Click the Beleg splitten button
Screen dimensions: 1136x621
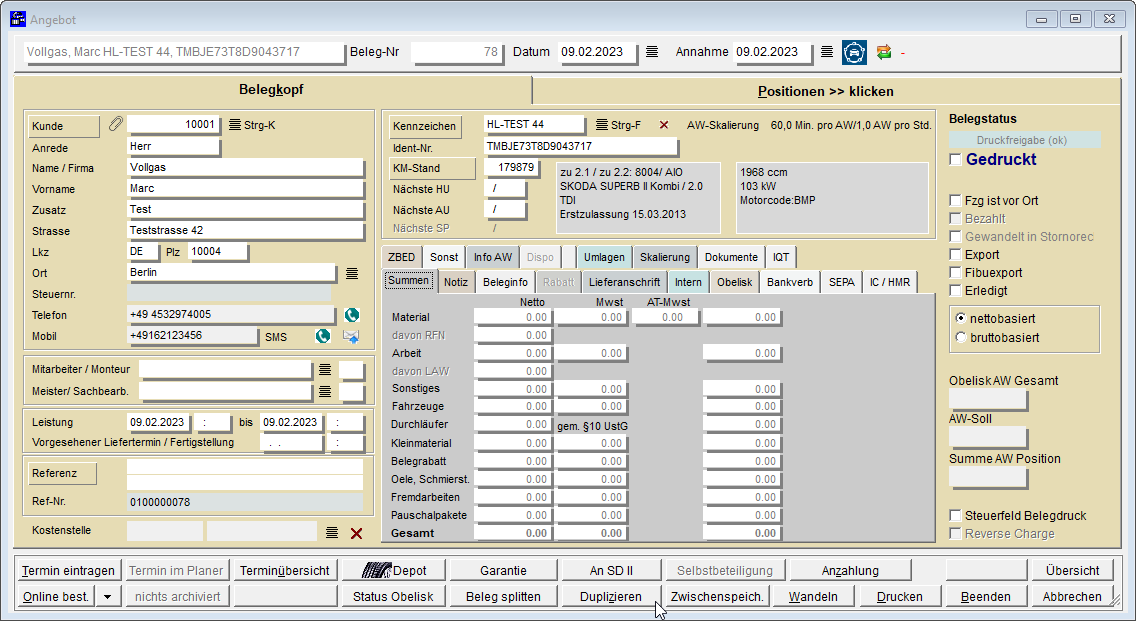504,596
